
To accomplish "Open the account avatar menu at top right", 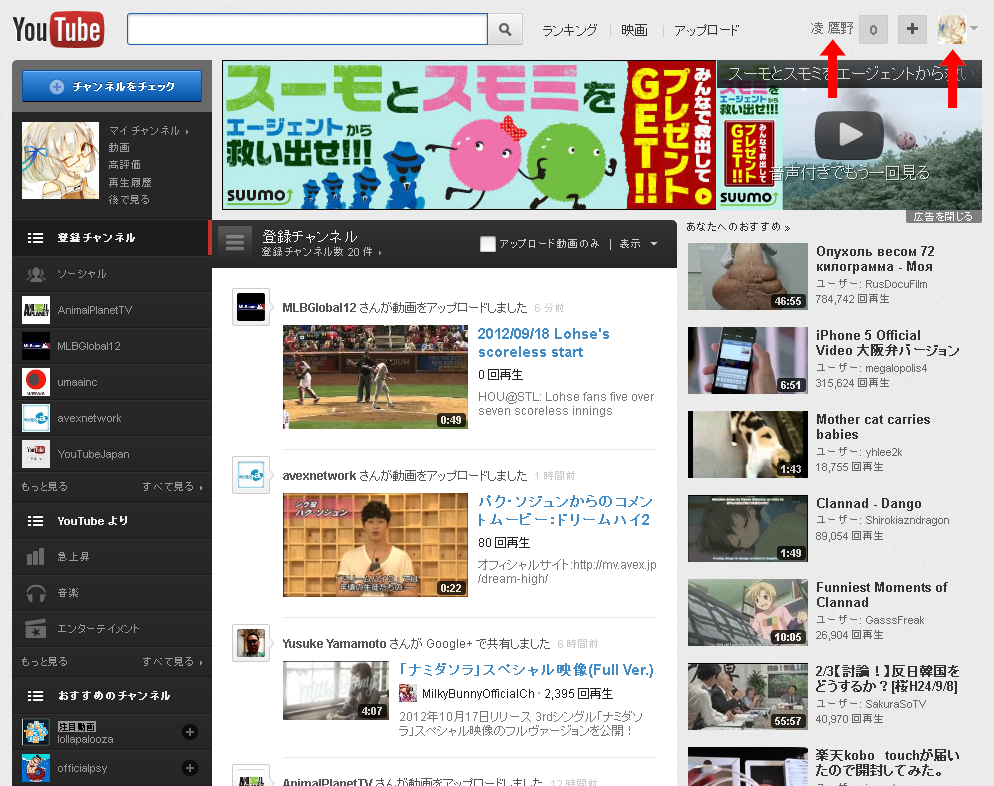I will (x=957, y=29).
